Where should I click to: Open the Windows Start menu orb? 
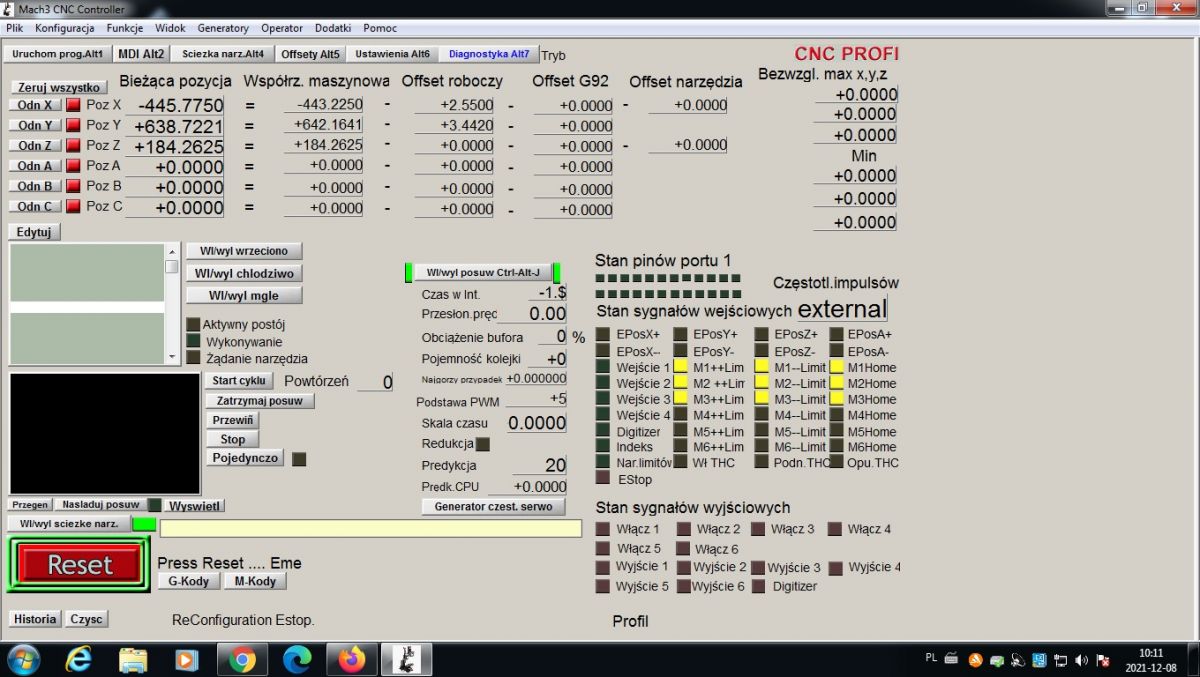(22, 660)
